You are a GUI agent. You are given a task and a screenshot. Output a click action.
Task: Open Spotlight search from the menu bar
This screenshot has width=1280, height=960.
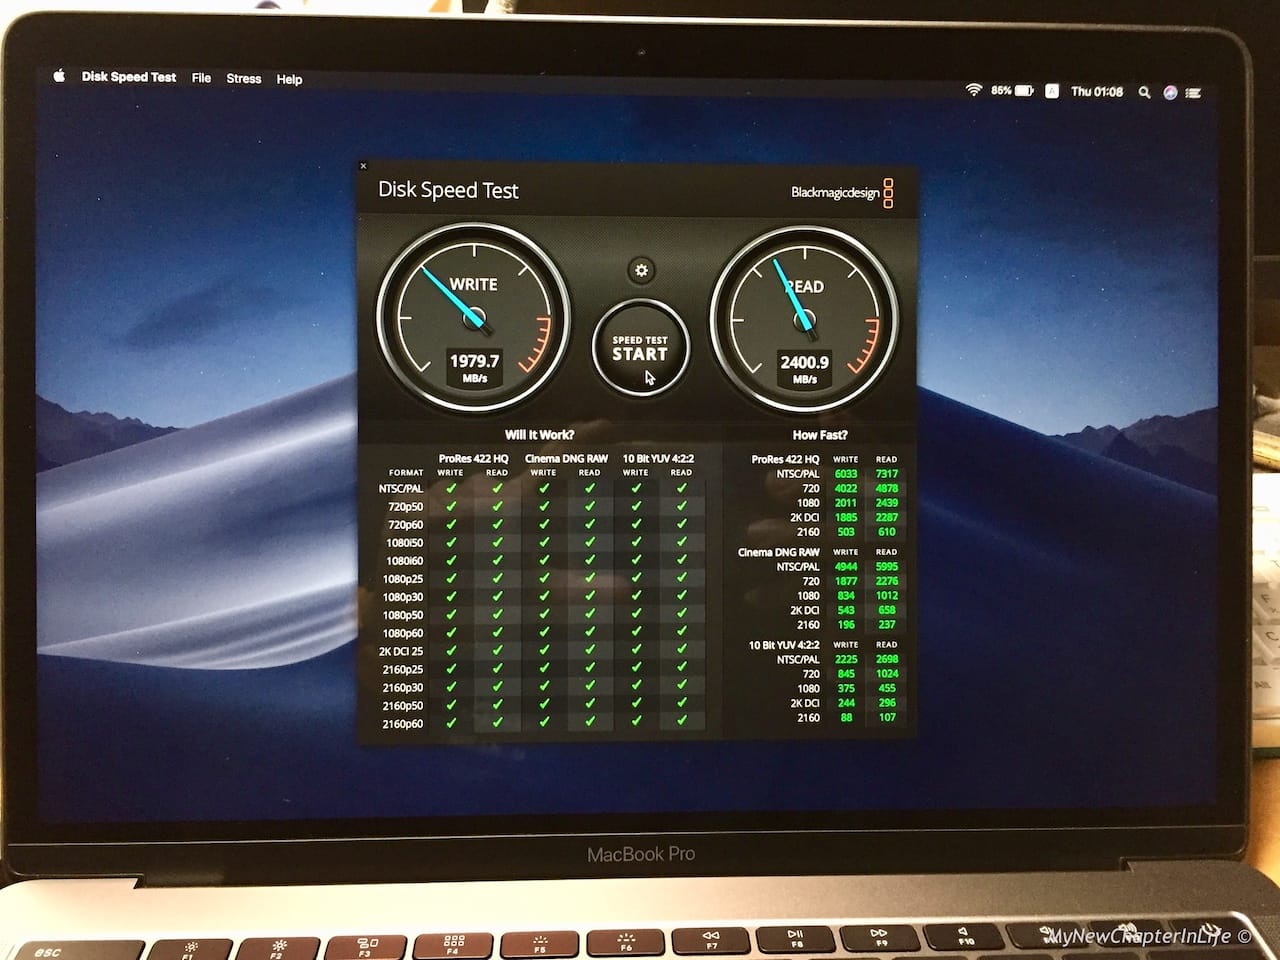click(1143, 91)
